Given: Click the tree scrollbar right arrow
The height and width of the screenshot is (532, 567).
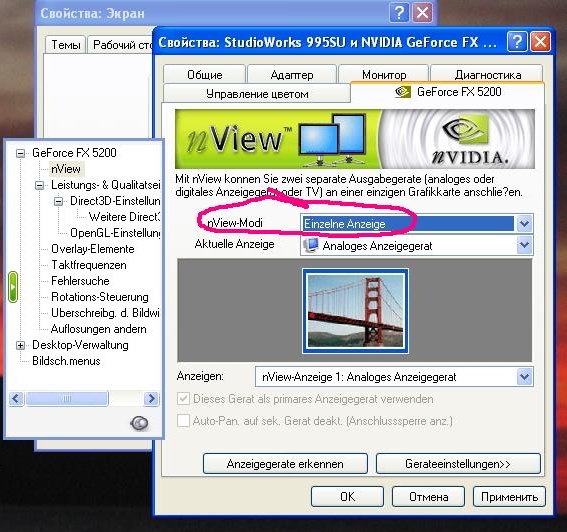Looking at the screenshot, I should pos(151,399).
